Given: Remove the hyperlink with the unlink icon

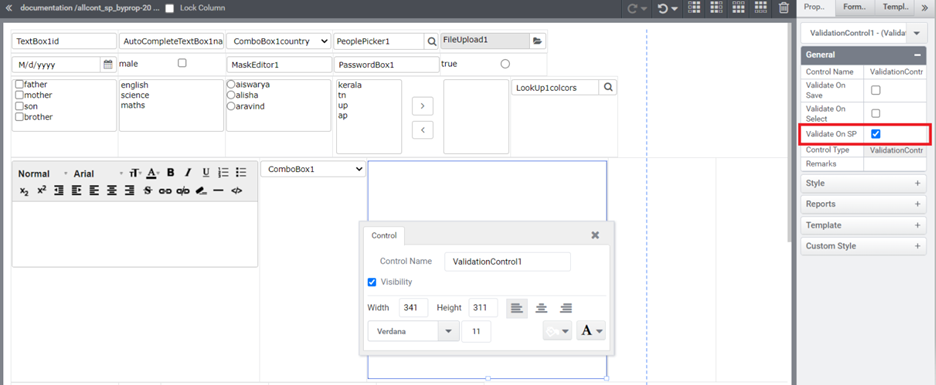Looking at the screenshot, I should (x=183, y=190).
